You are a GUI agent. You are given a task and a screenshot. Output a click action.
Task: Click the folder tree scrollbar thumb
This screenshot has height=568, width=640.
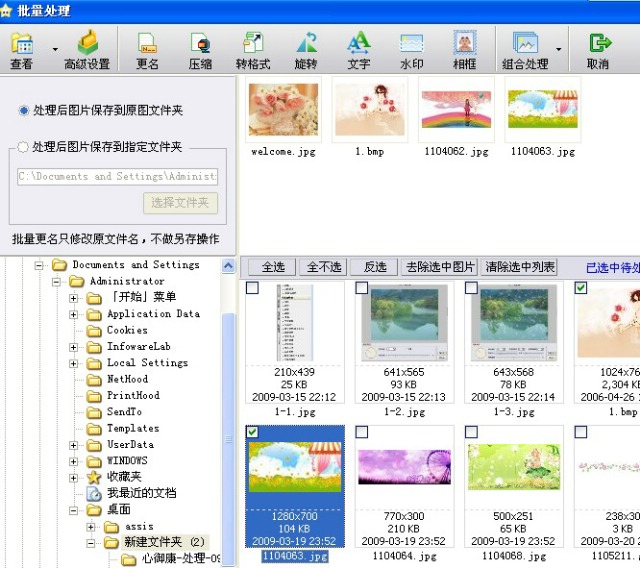229,439
